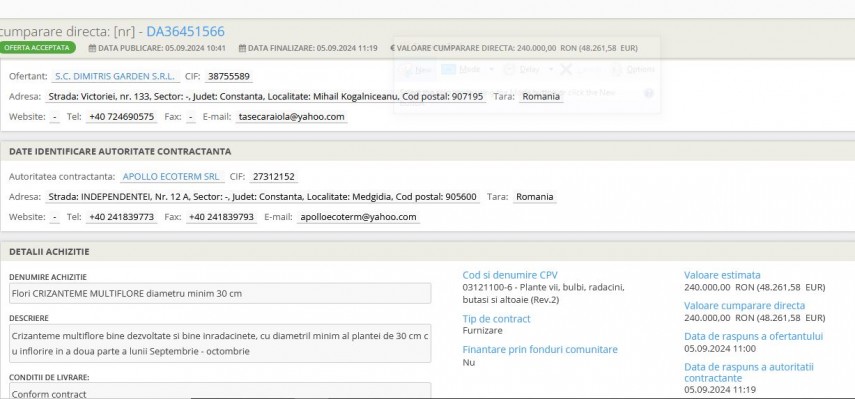Click the Cod si denumire CPV heading

[x=510, y=275]
